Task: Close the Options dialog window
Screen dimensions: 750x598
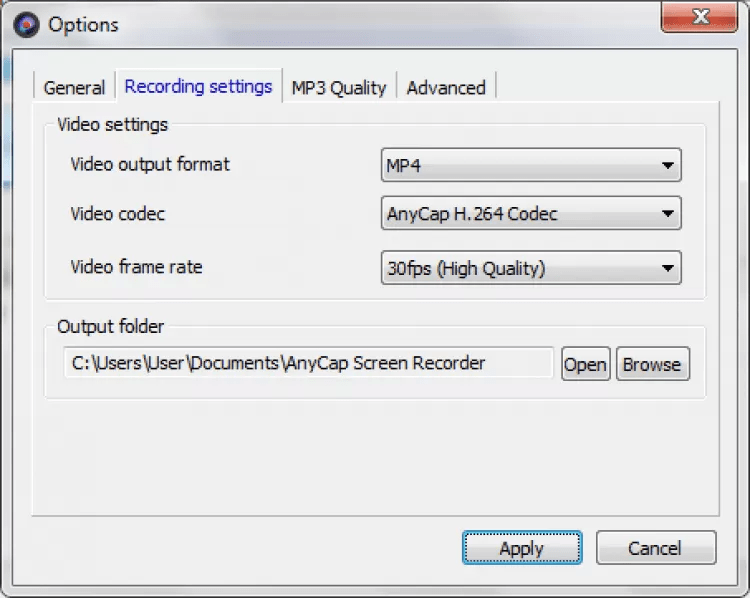Action: coord(700,18)
